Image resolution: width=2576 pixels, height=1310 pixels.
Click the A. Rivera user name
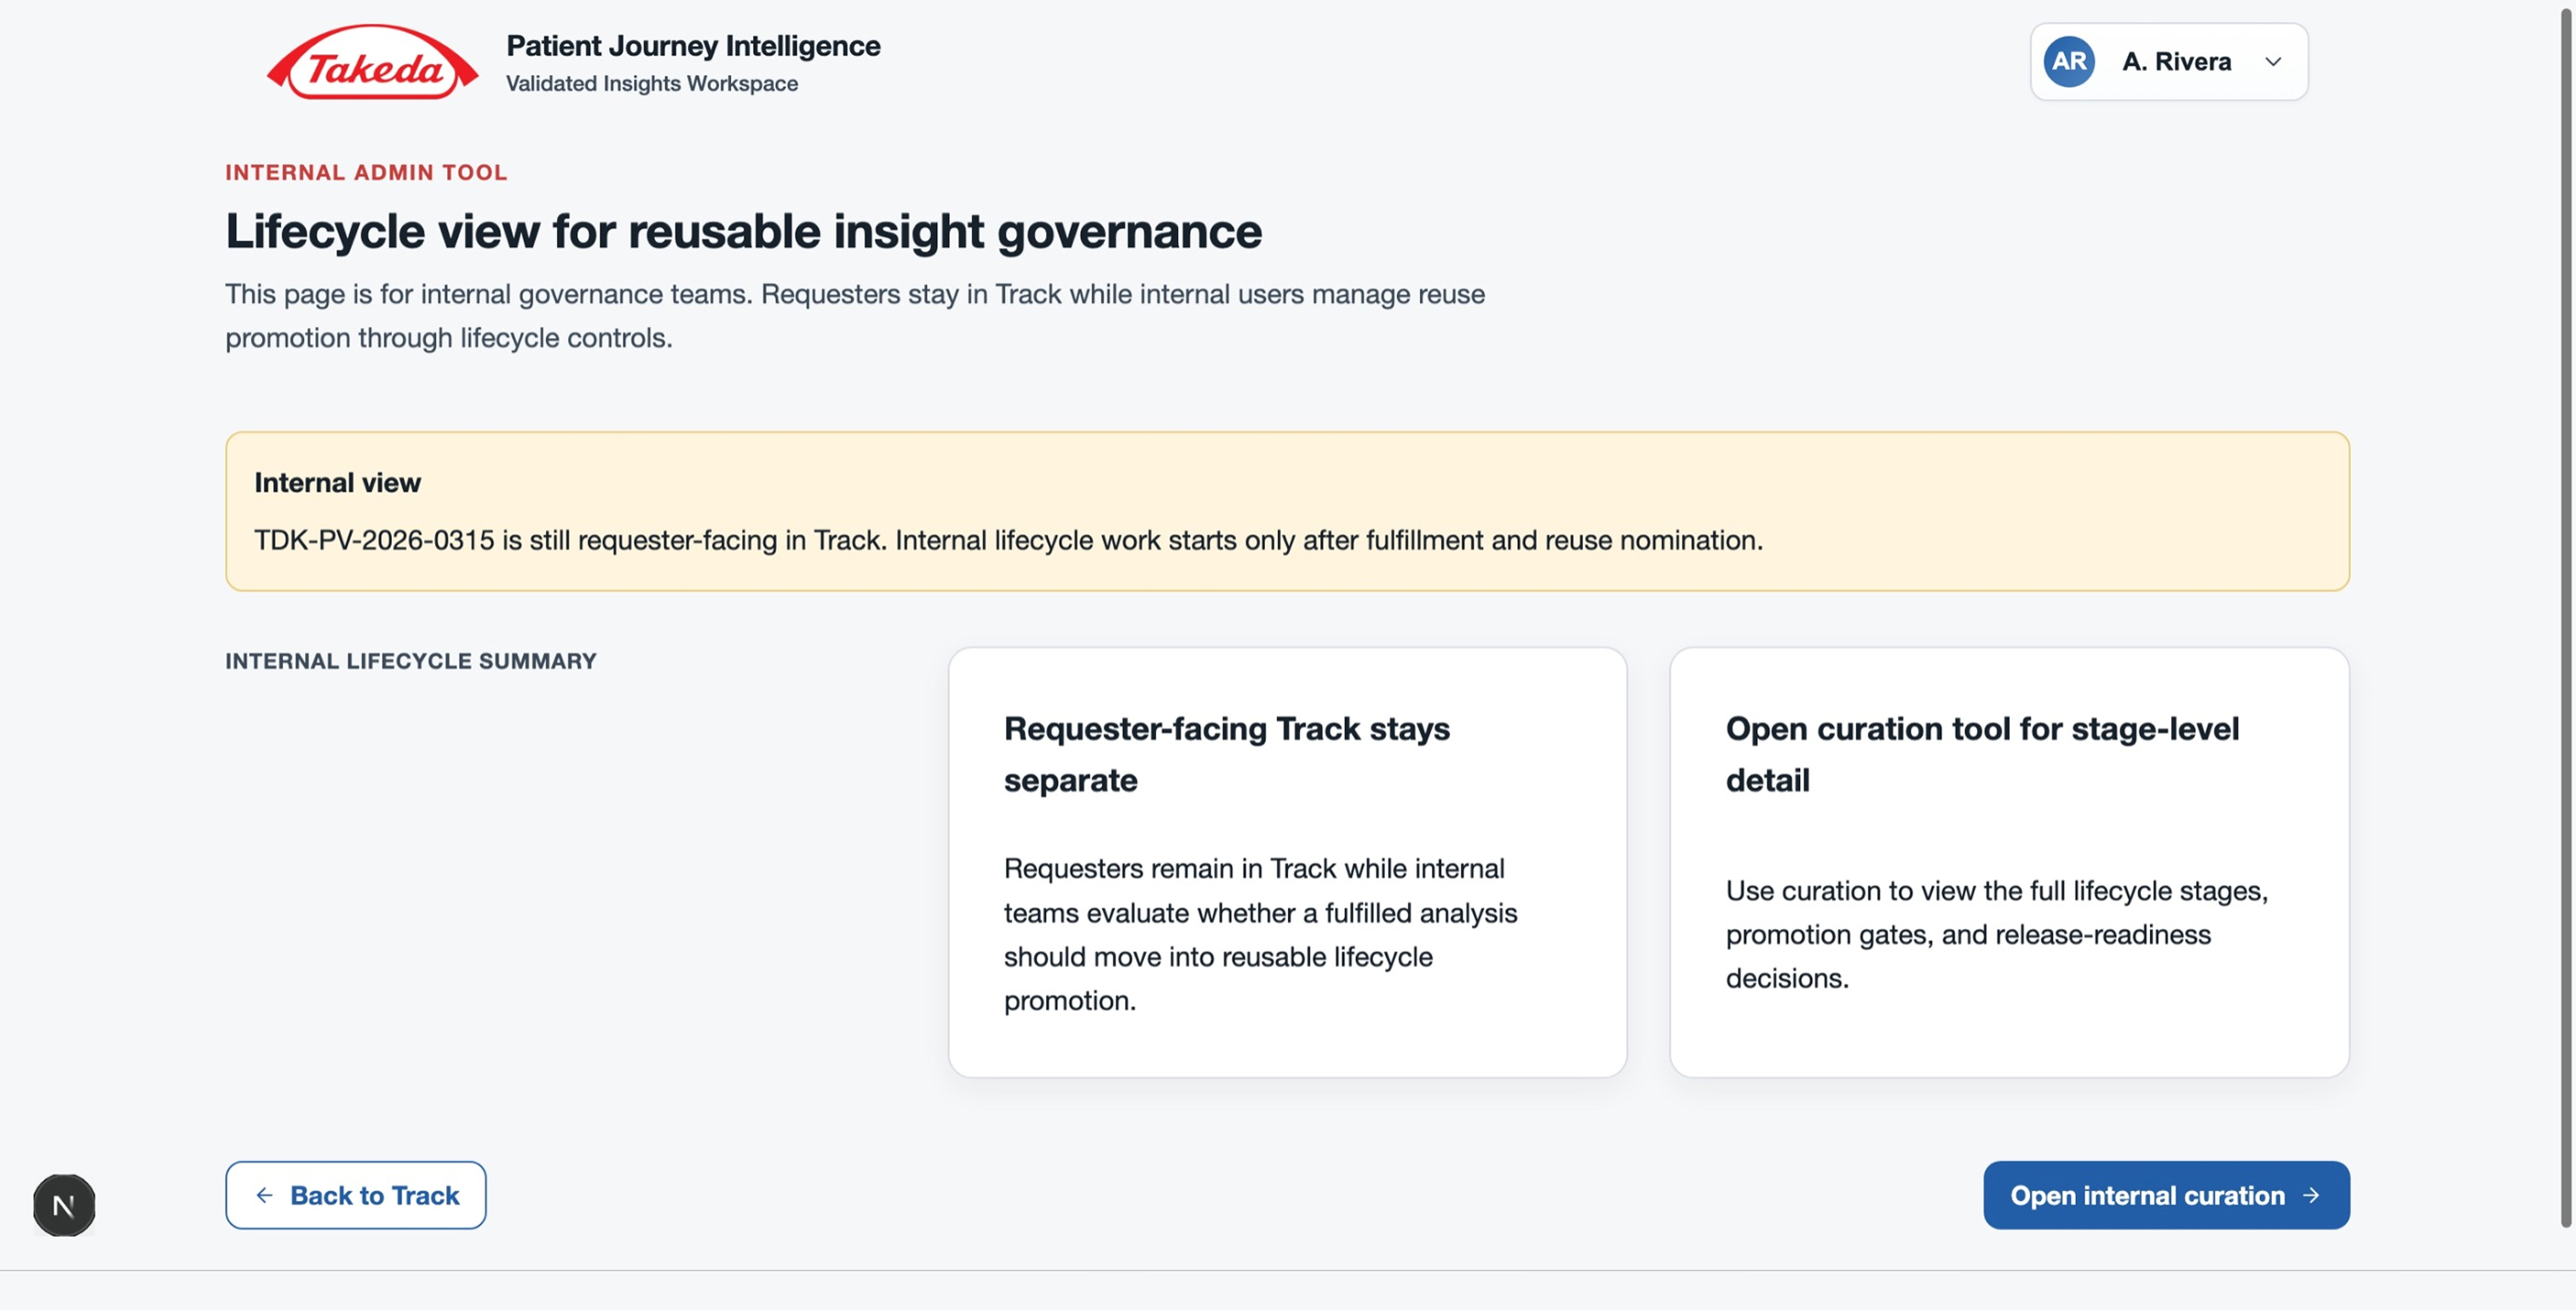coord(2176,62)
